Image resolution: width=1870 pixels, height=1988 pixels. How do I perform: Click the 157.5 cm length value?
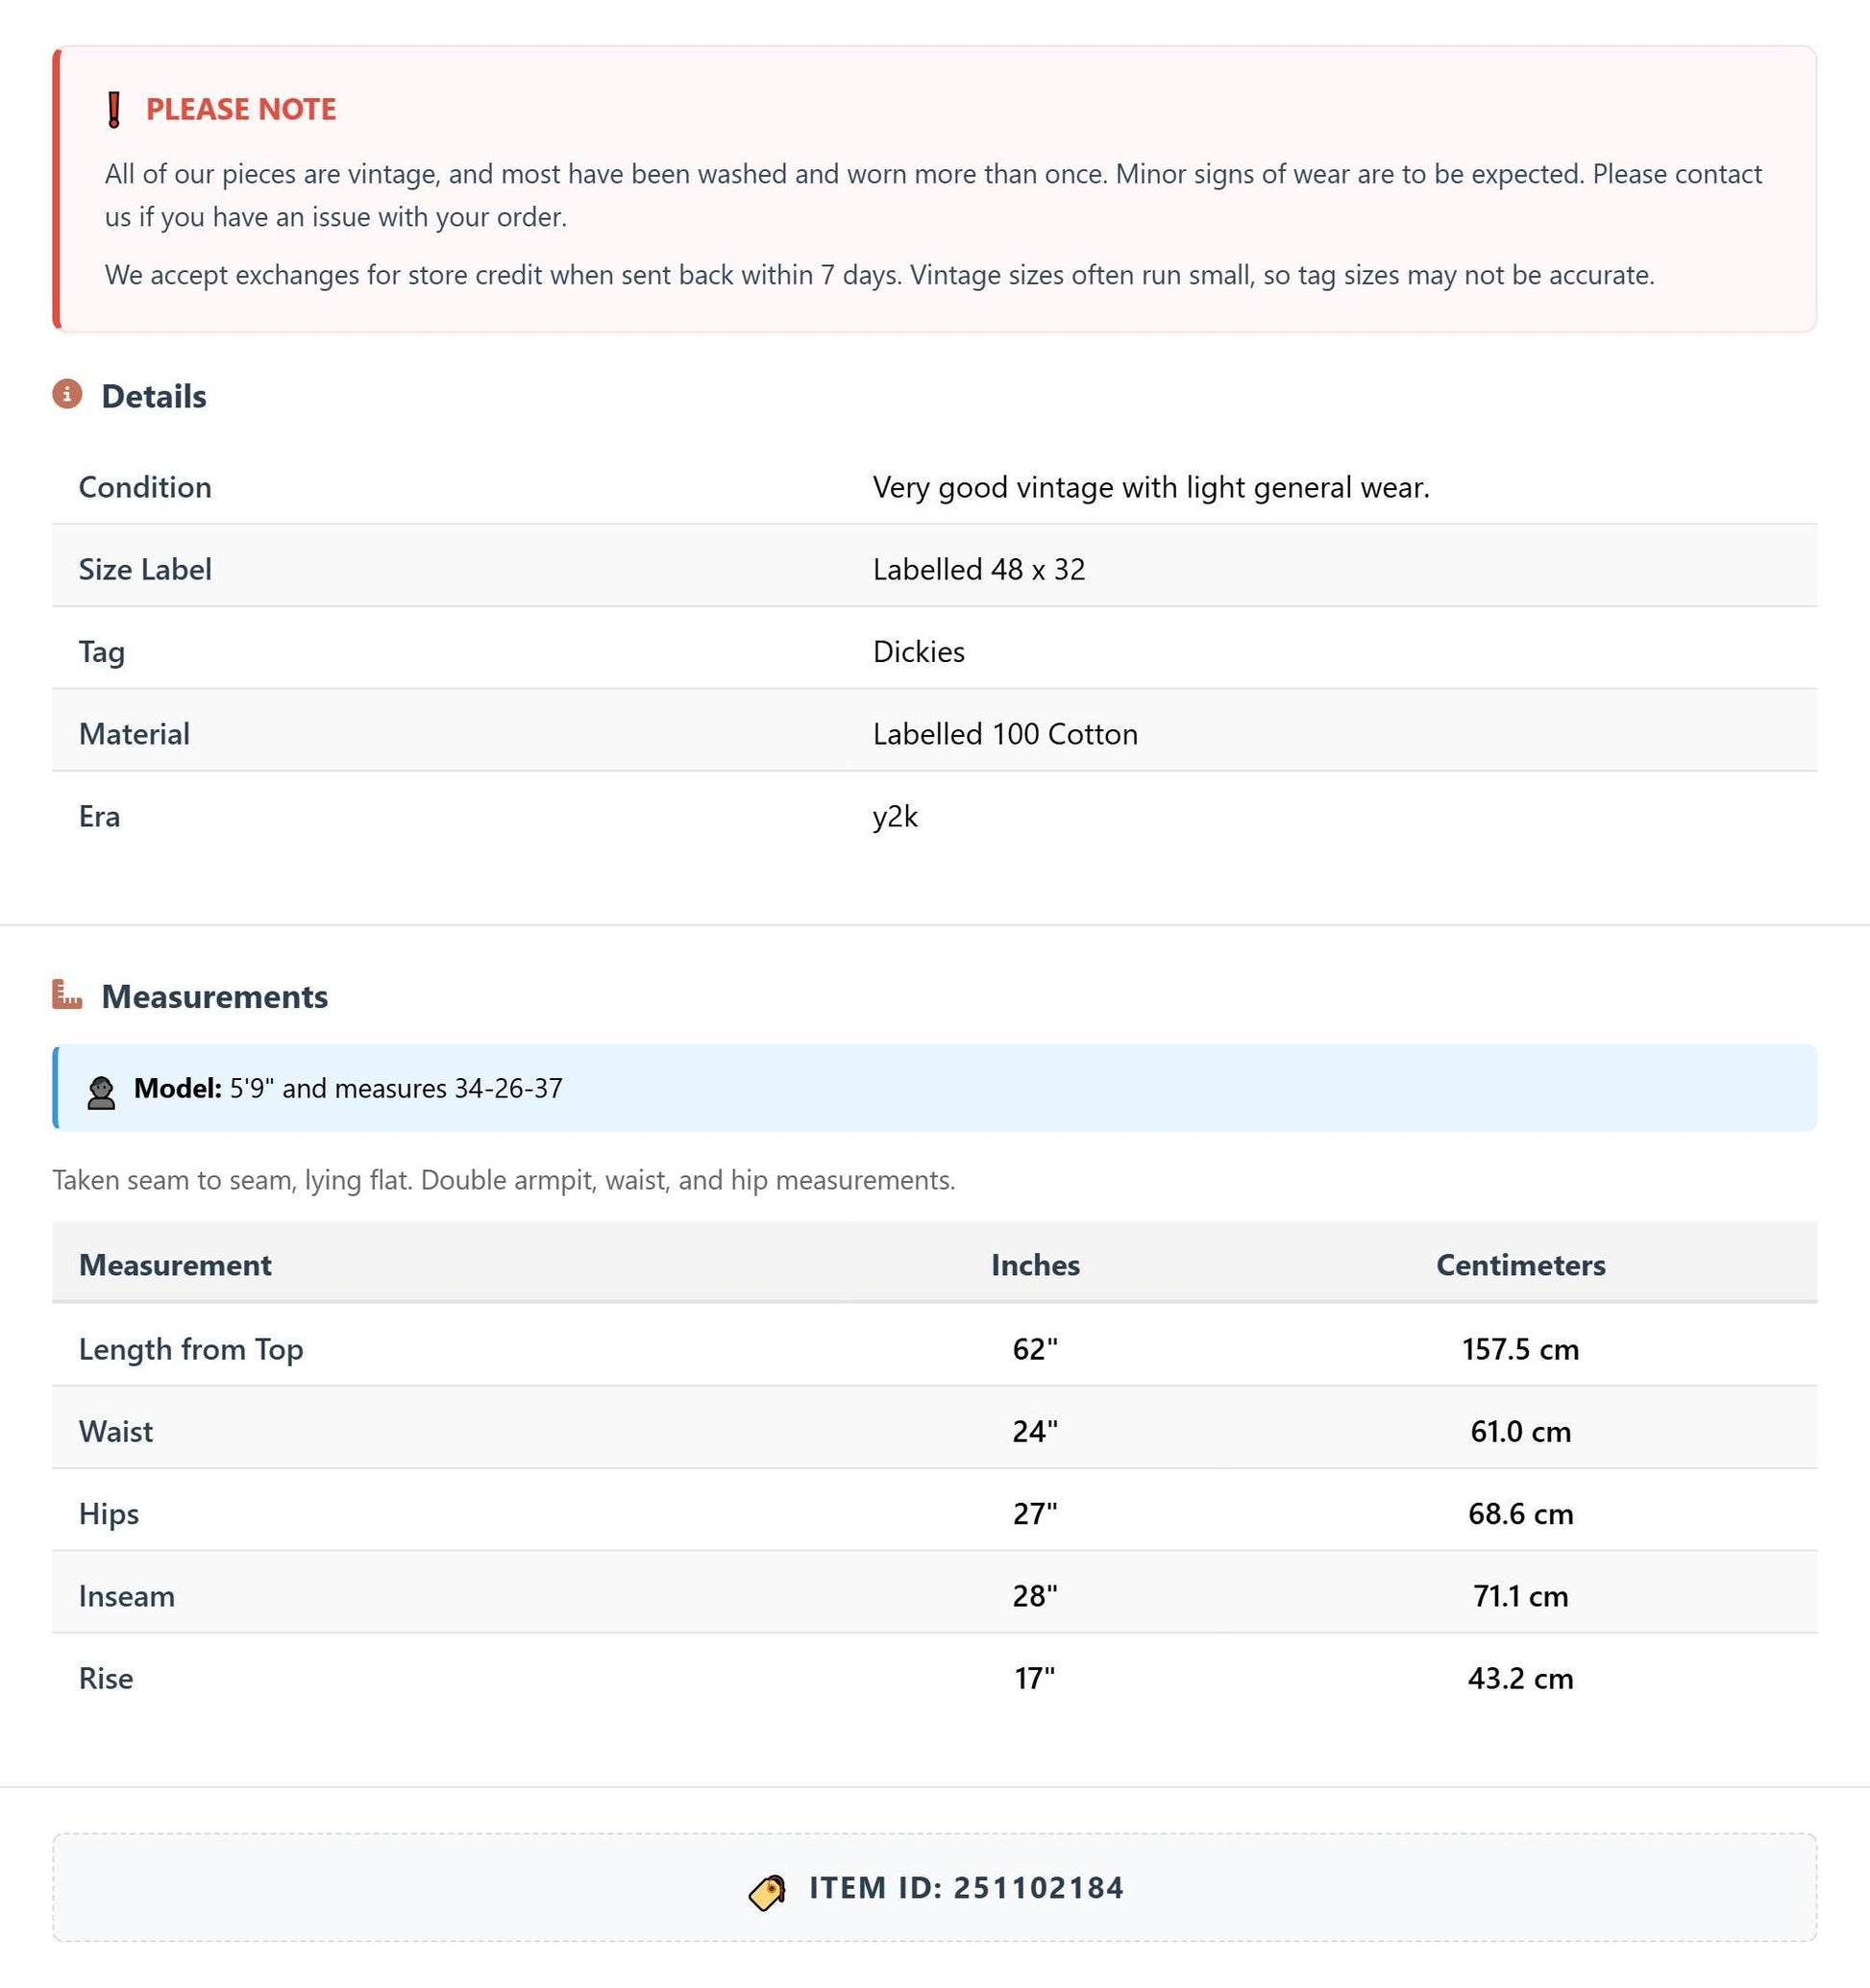[1520, 1349]
